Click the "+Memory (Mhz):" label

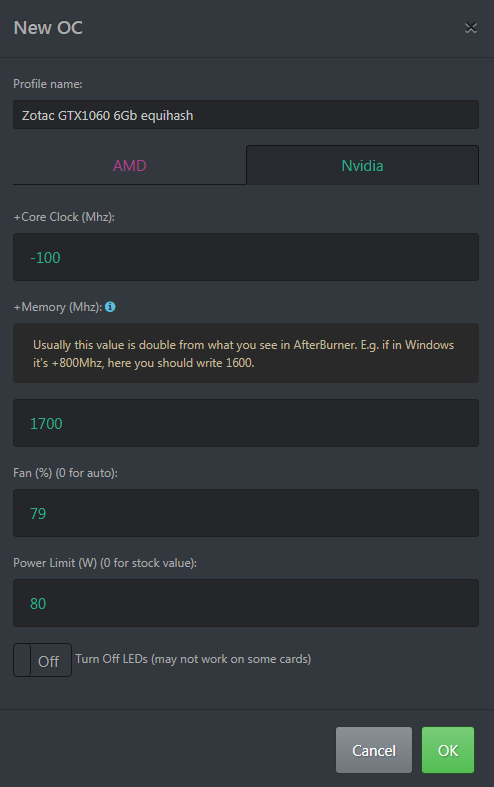coord(58,307)
